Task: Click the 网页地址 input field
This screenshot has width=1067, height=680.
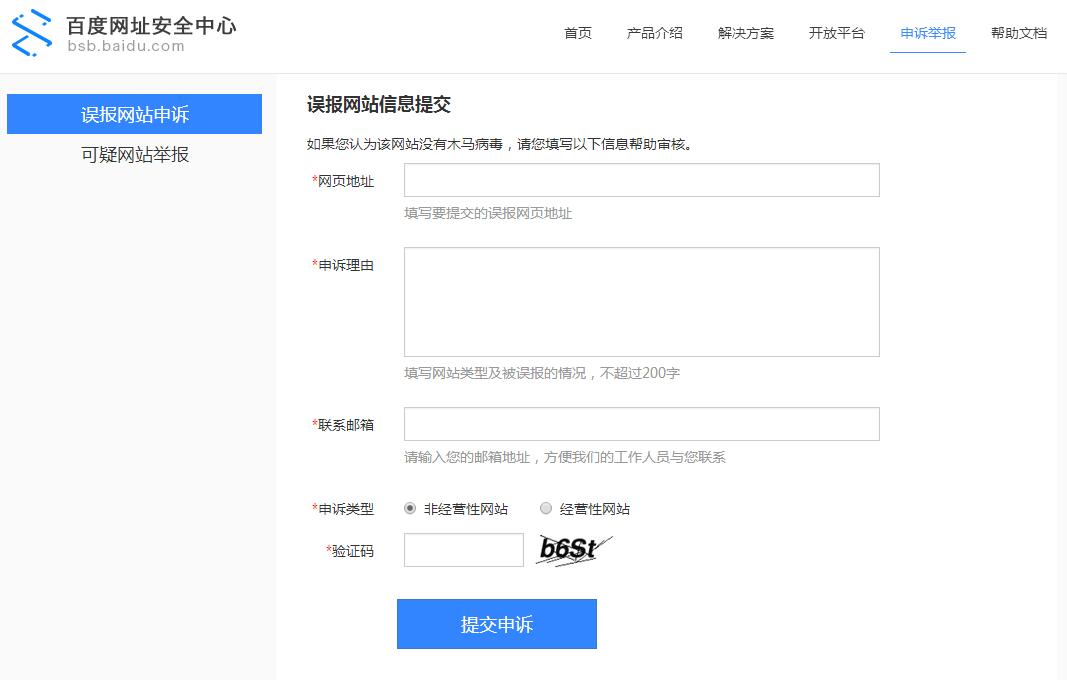Action: [641, 180]
